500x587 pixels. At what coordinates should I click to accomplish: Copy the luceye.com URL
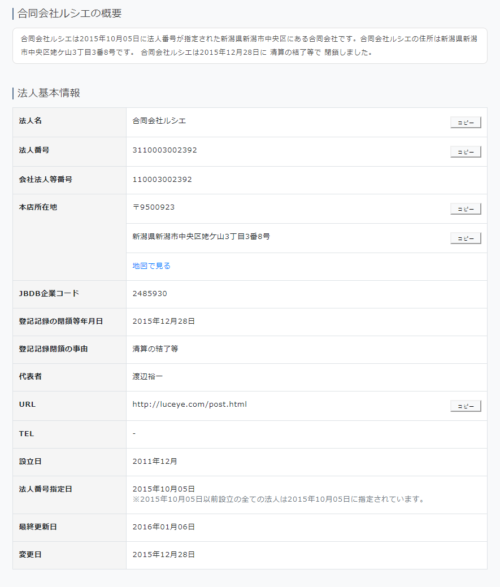click(x=466, y=406)
